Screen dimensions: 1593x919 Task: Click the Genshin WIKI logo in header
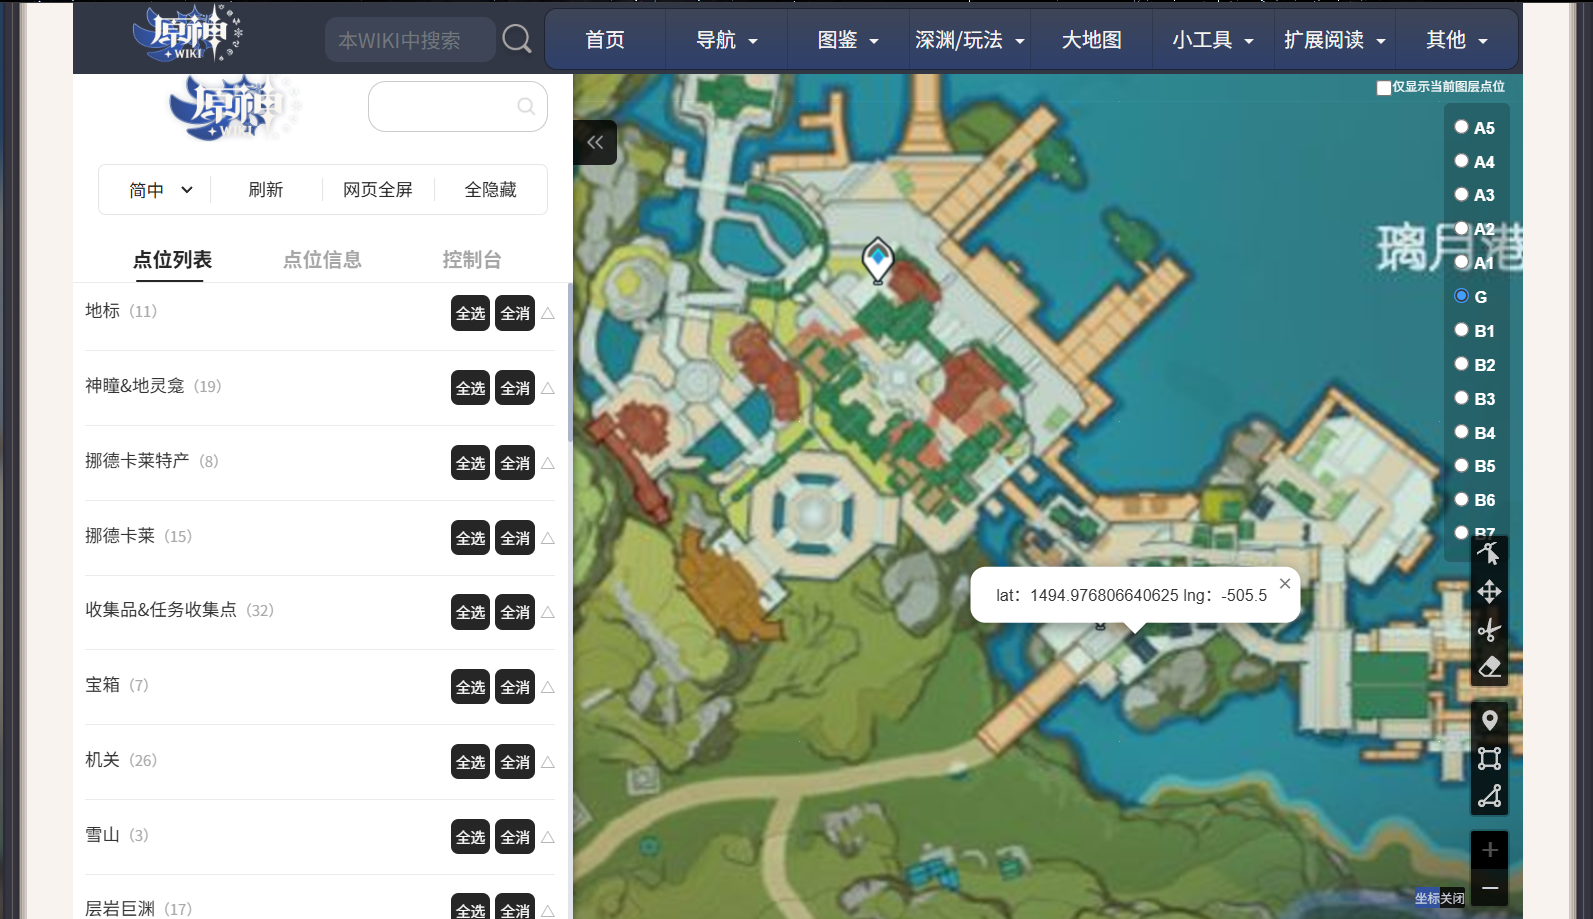click(188, 34)
